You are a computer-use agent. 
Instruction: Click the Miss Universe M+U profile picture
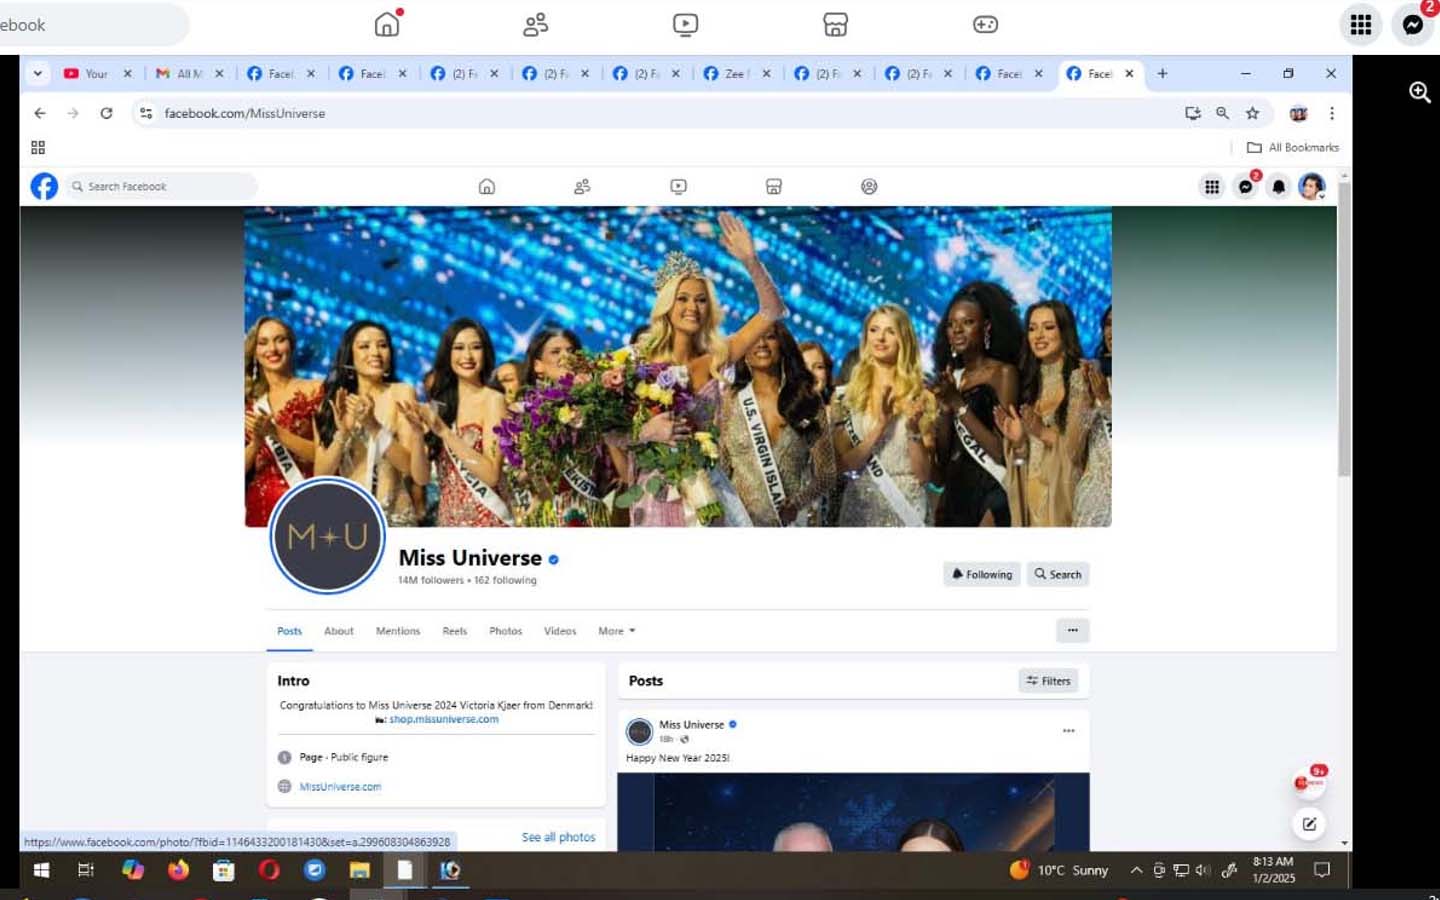coord(327,536)
